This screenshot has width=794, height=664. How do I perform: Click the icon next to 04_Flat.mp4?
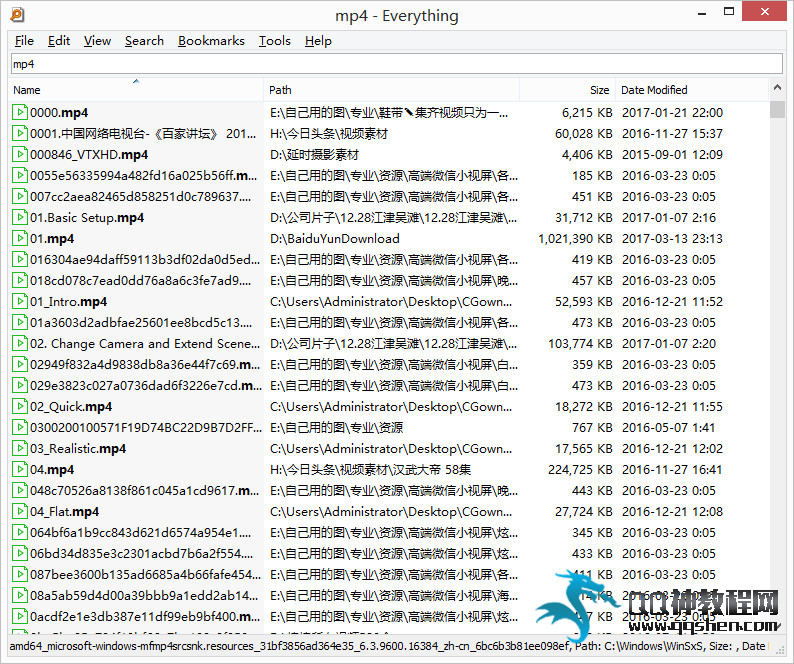tap(19, 512)
